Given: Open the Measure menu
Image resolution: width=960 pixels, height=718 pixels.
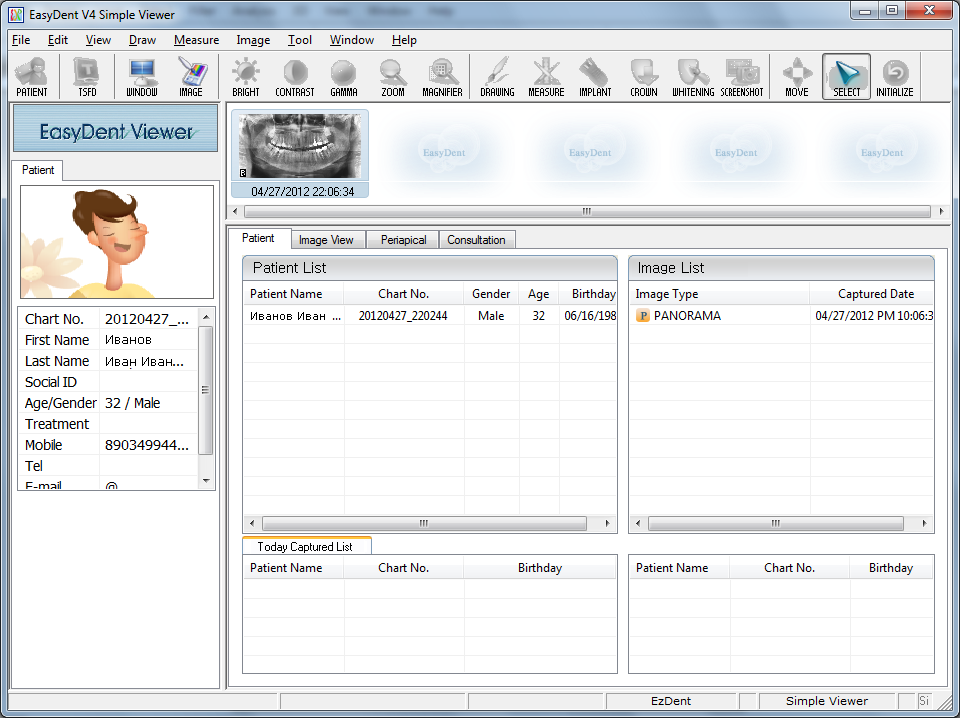Looking at the screenshot, I should pyautogui.click(x=197, y=40).
